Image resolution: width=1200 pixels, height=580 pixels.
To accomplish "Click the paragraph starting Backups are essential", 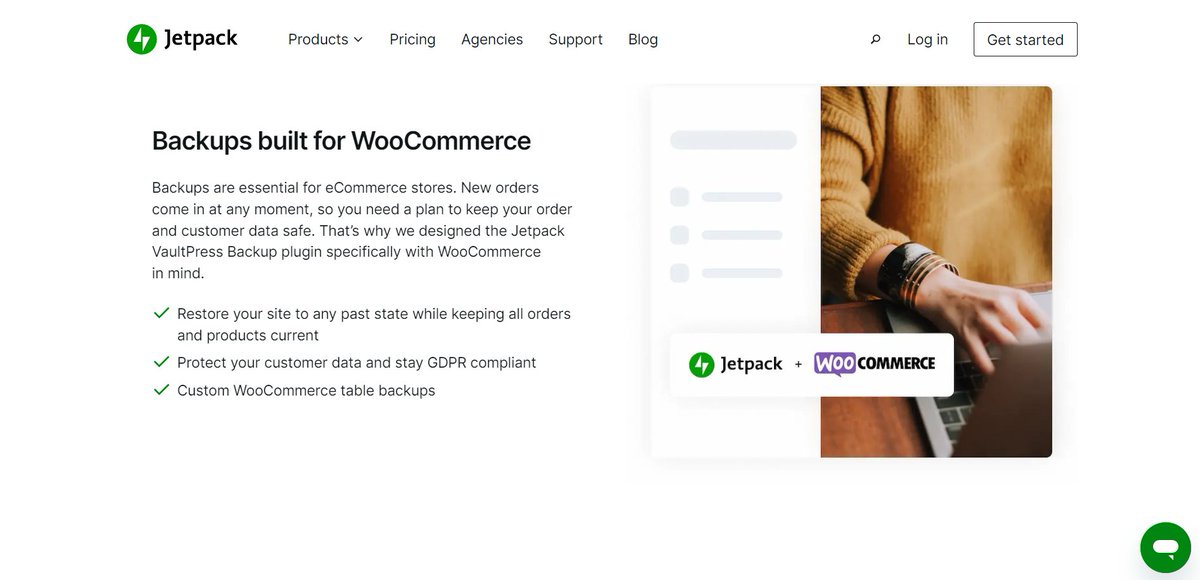I will tap(362, 230).
